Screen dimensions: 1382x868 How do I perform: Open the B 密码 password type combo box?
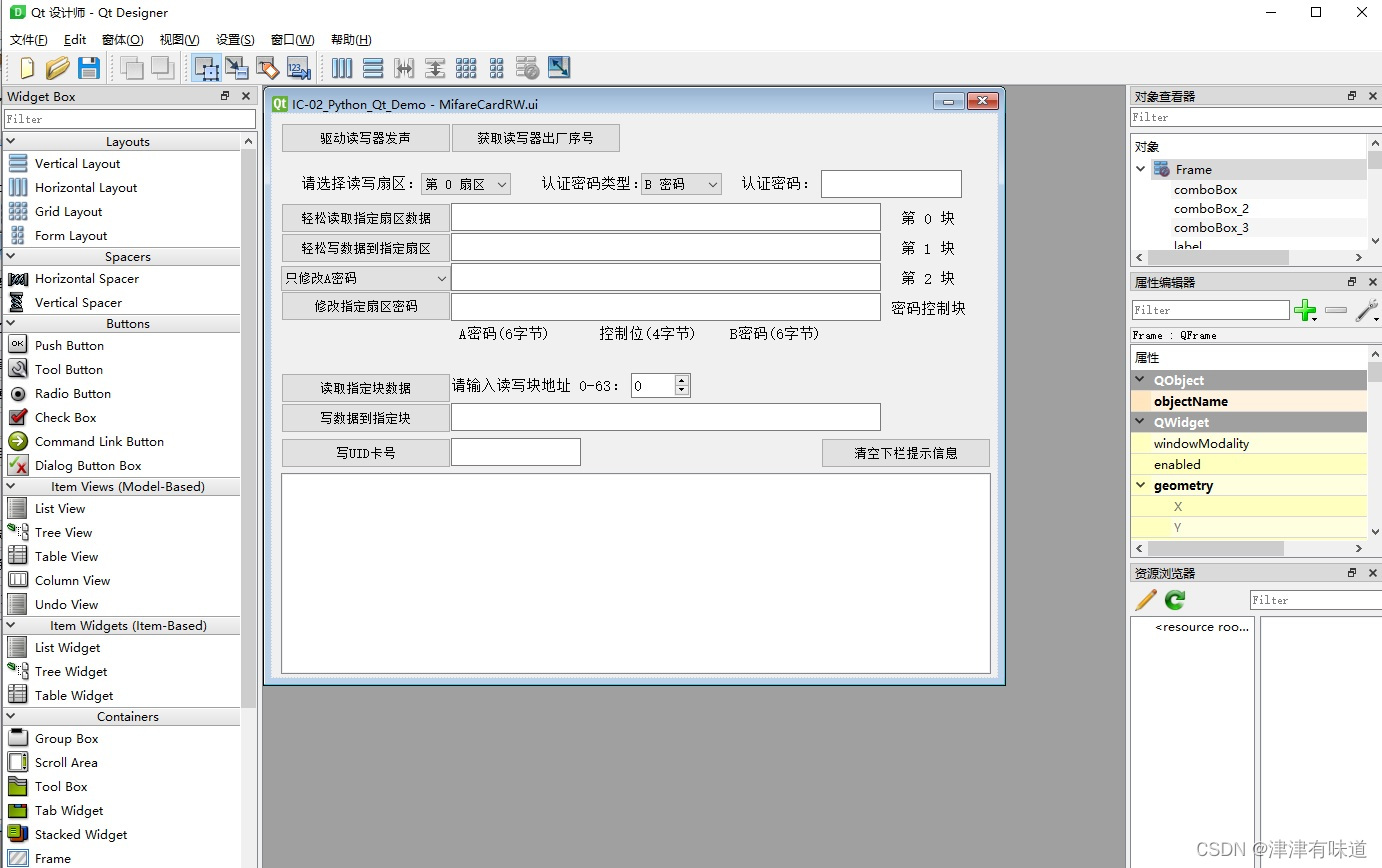click(681, 184)
